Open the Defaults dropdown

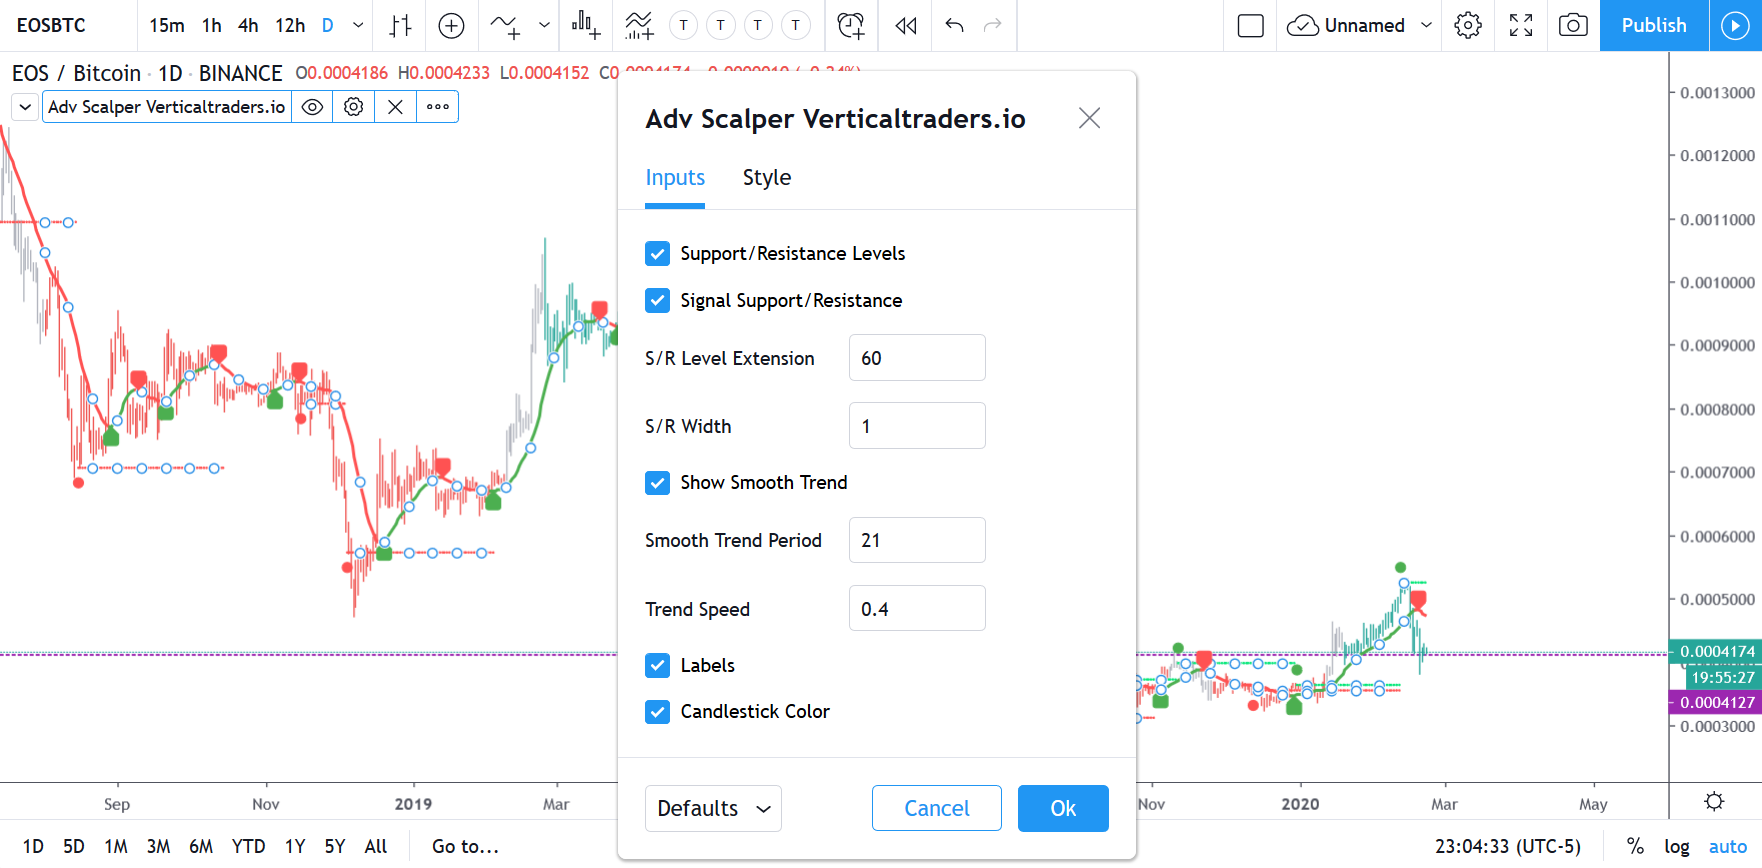pos(713,808)
